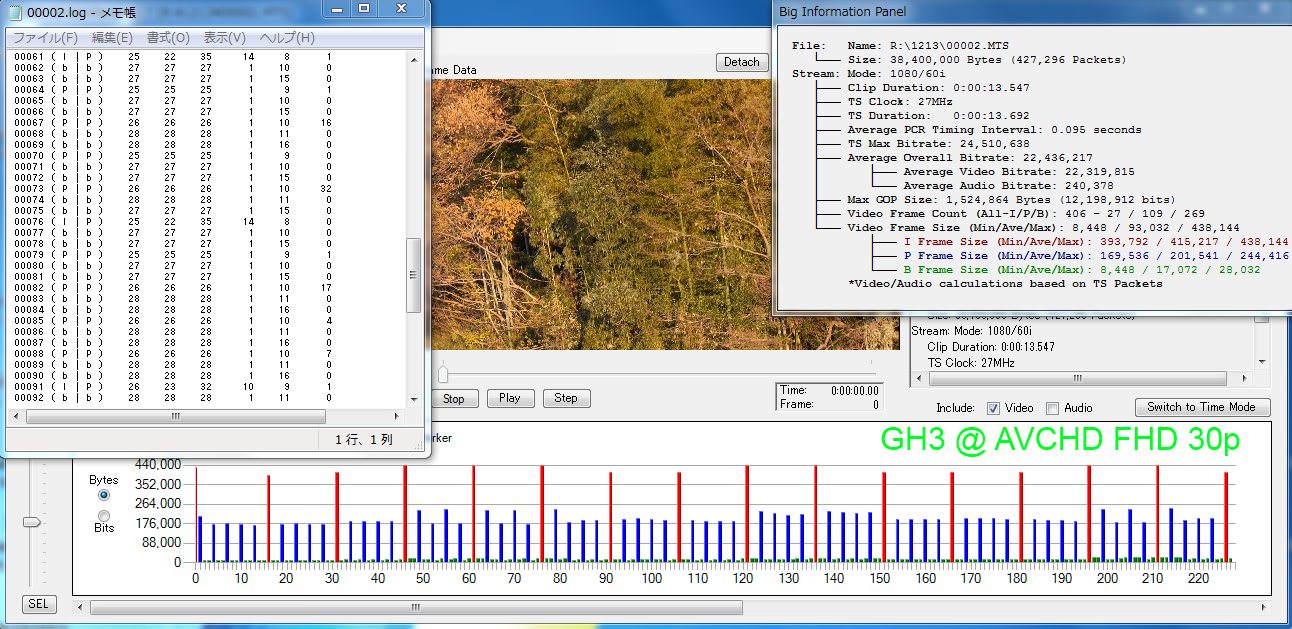The image size is (1292, 629).
Task: Click the Notepad icon in the title bar
Action: coord(12,11)
